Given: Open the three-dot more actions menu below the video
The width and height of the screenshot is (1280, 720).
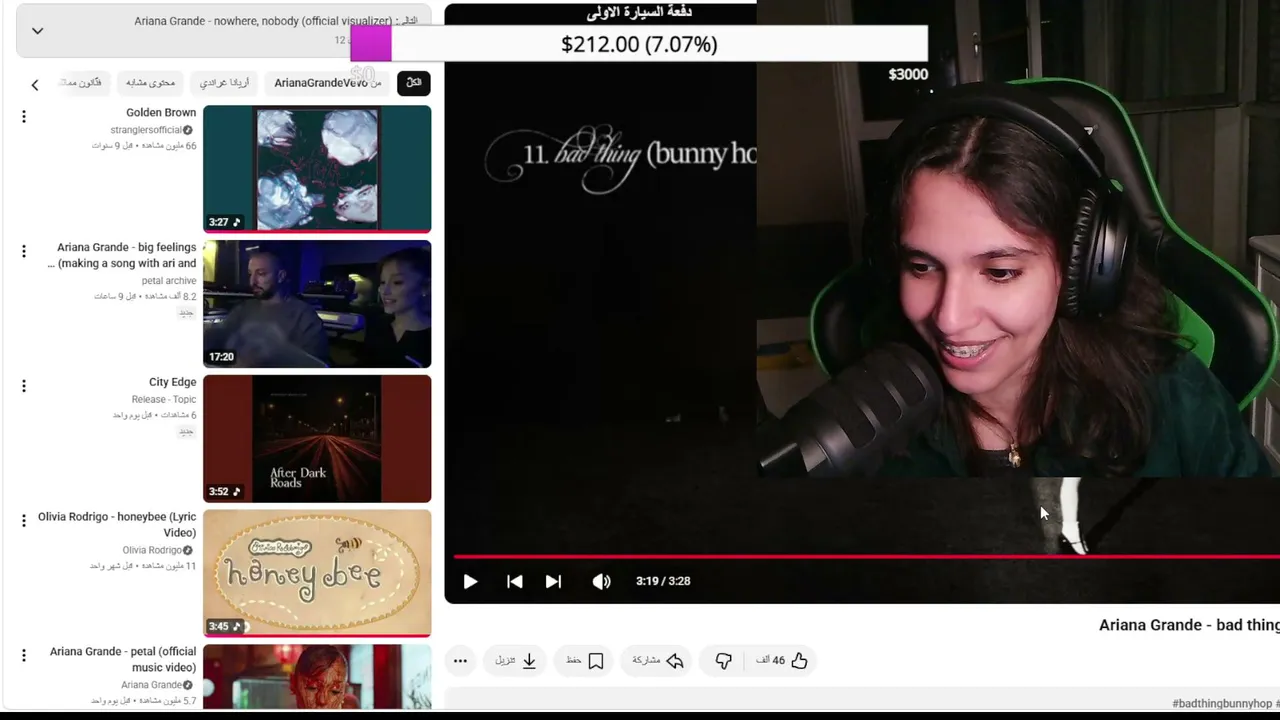Looking at the screenshot, I should [x=460, y=660].
